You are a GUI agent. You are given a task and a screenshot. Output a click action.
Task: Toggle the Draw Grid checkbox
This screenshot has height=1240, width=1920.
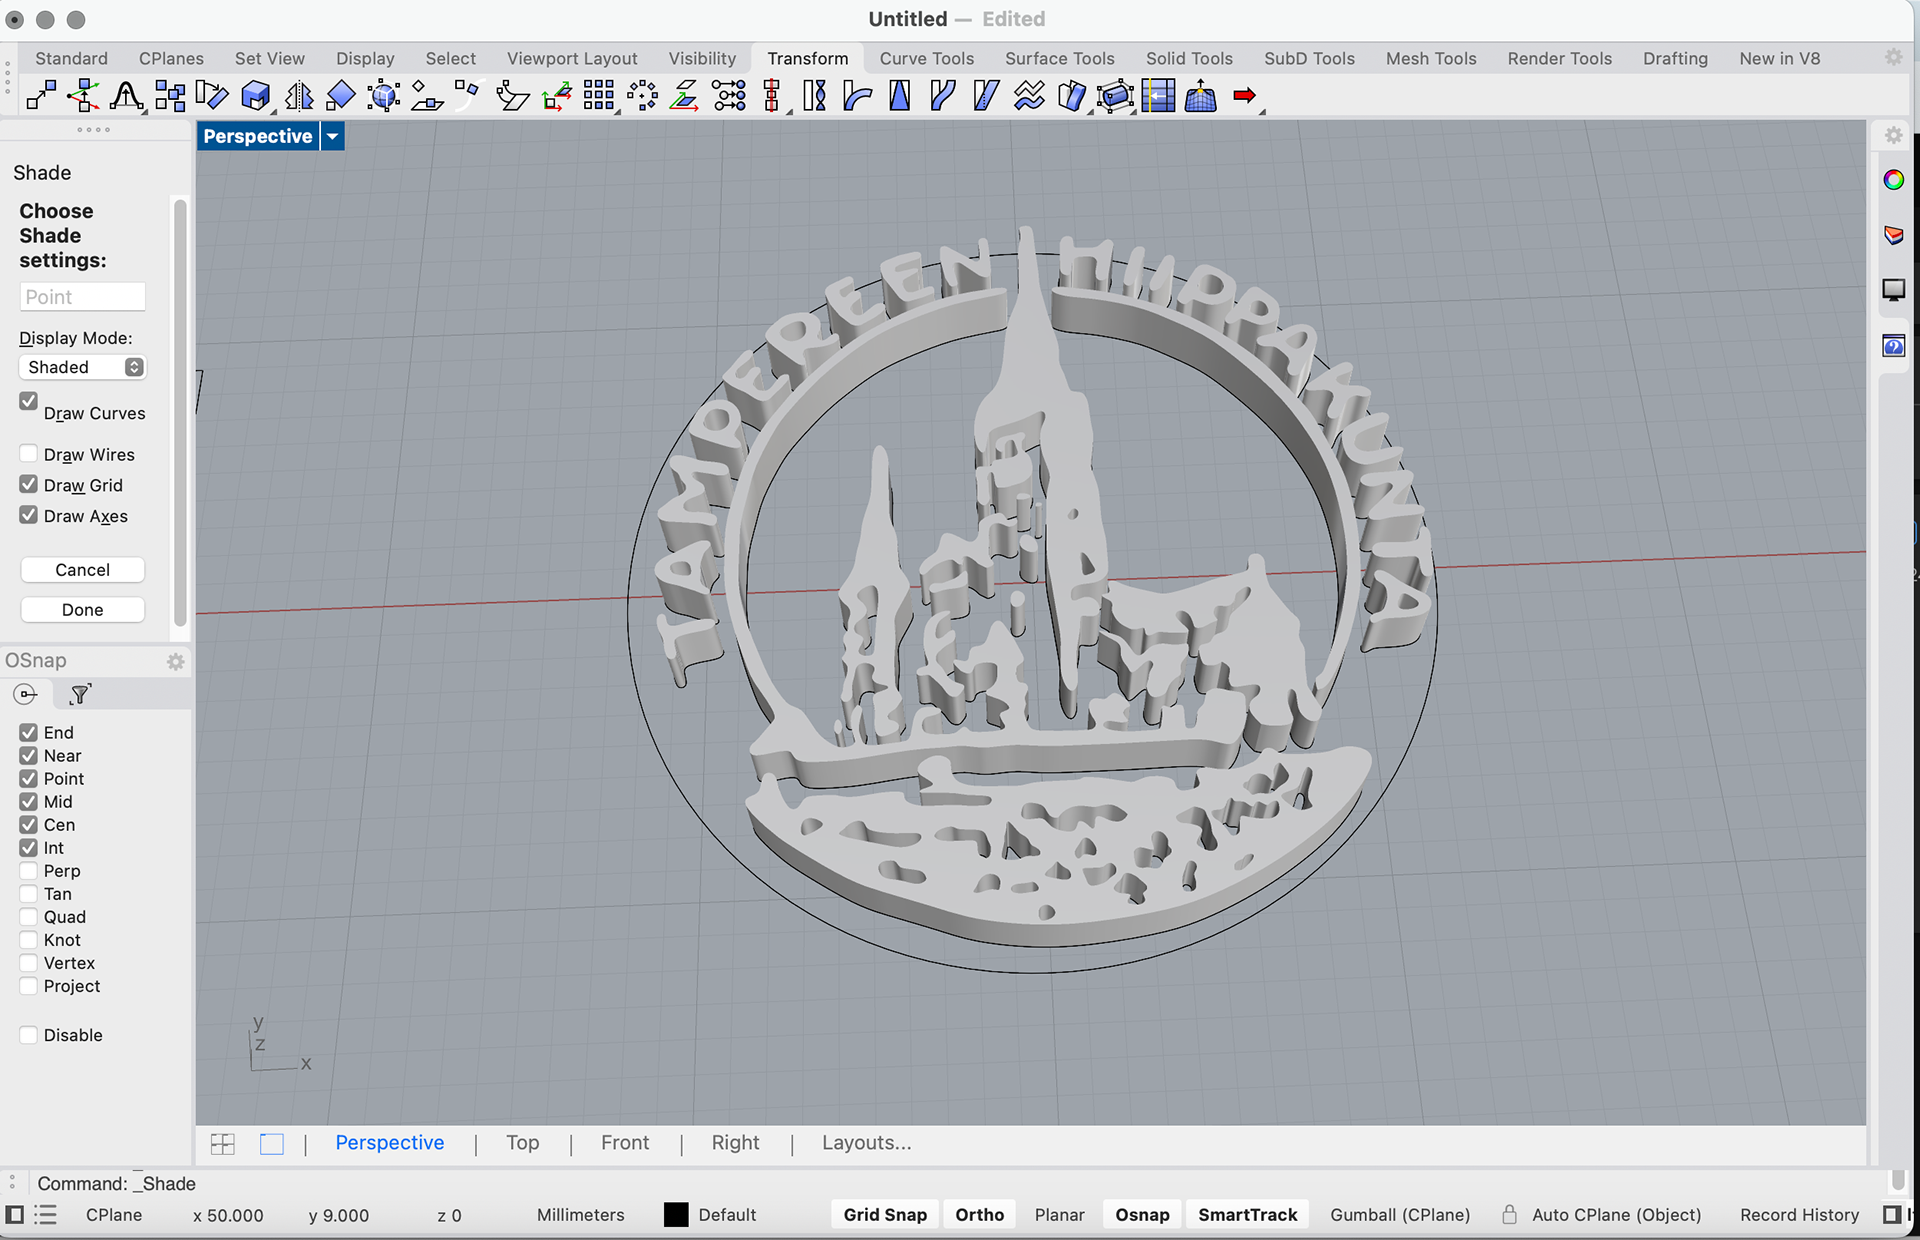[28, 485]
